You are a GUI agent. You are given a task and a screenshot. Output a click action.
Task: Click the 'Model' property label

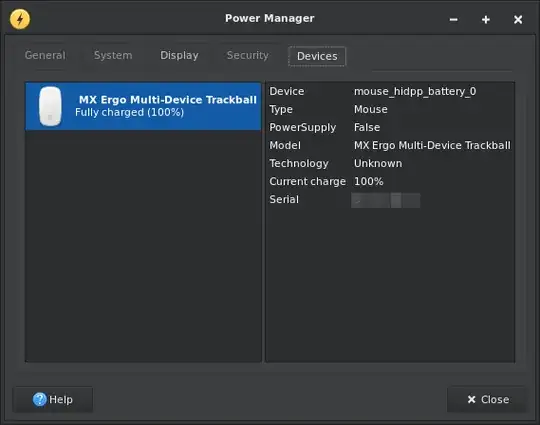(x=285, y=145)
